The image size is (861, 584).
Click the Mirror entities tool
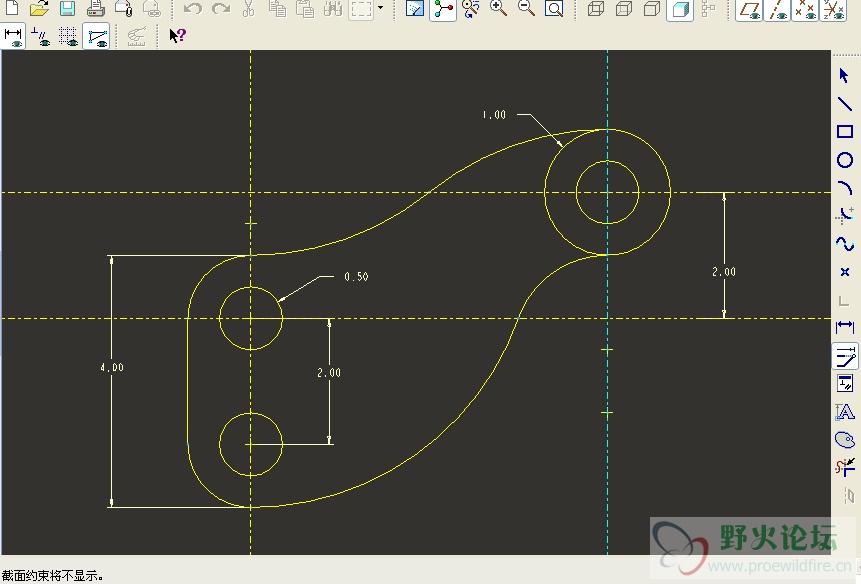[x=847, y=496]
